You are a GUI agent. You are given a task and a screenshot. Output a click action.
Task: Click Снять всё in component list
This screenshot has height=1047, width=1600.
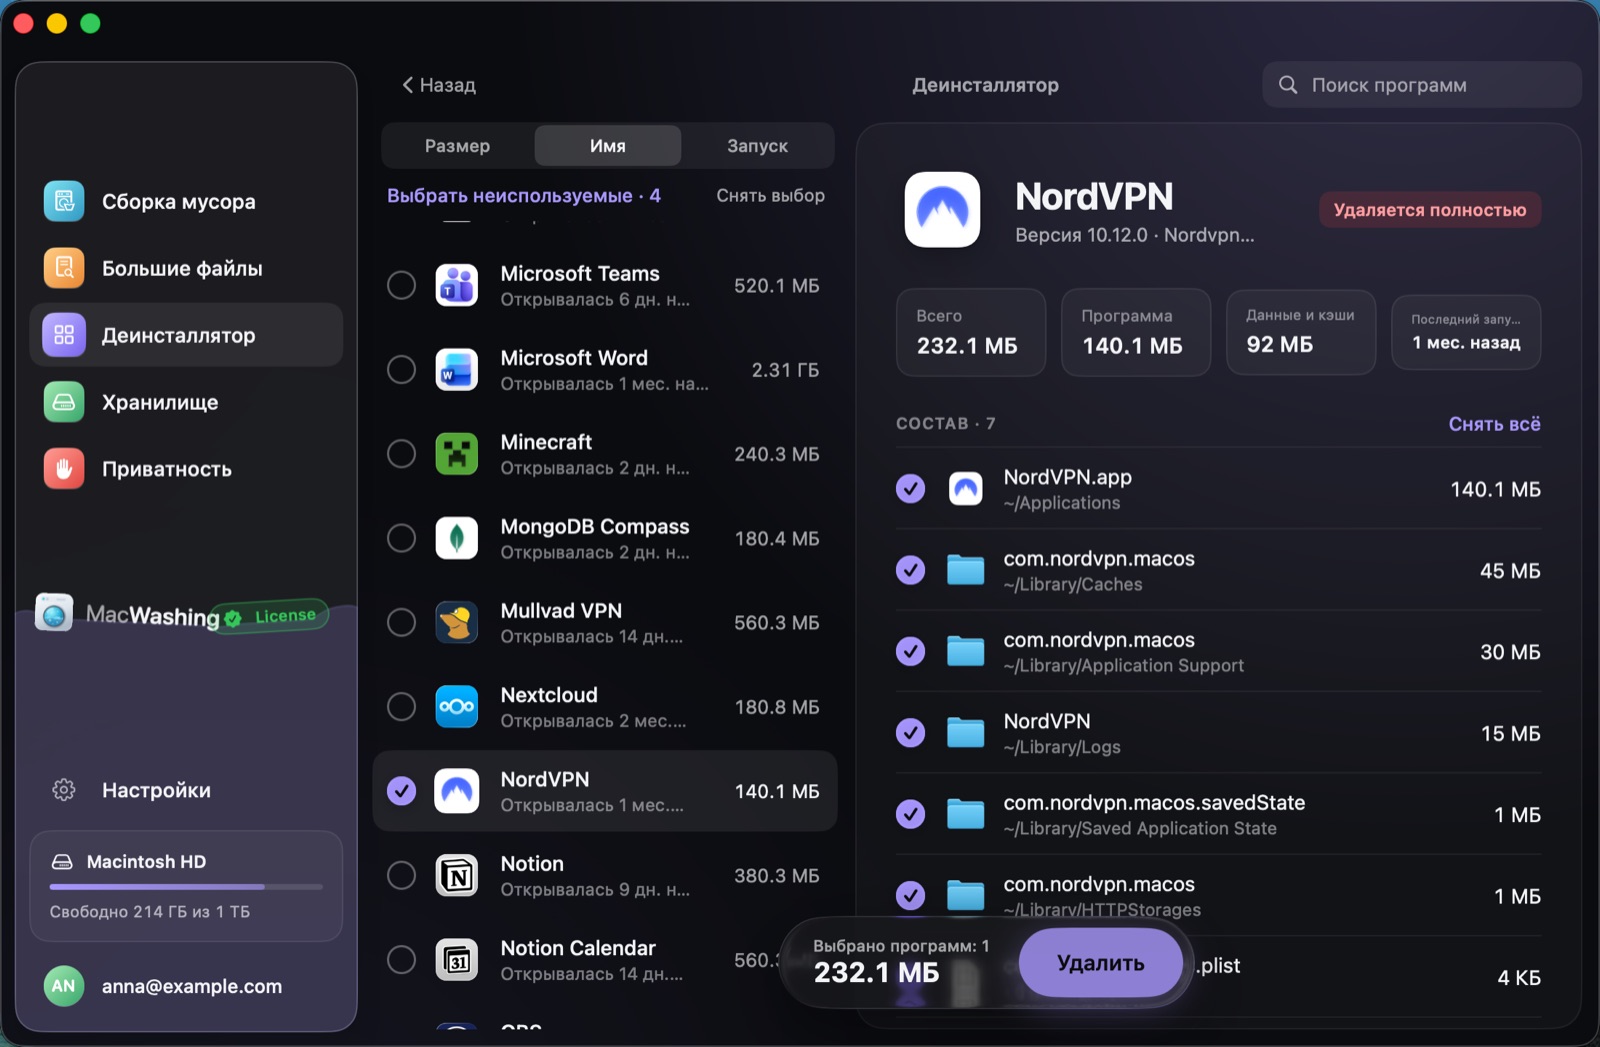tap(1494, 424)
